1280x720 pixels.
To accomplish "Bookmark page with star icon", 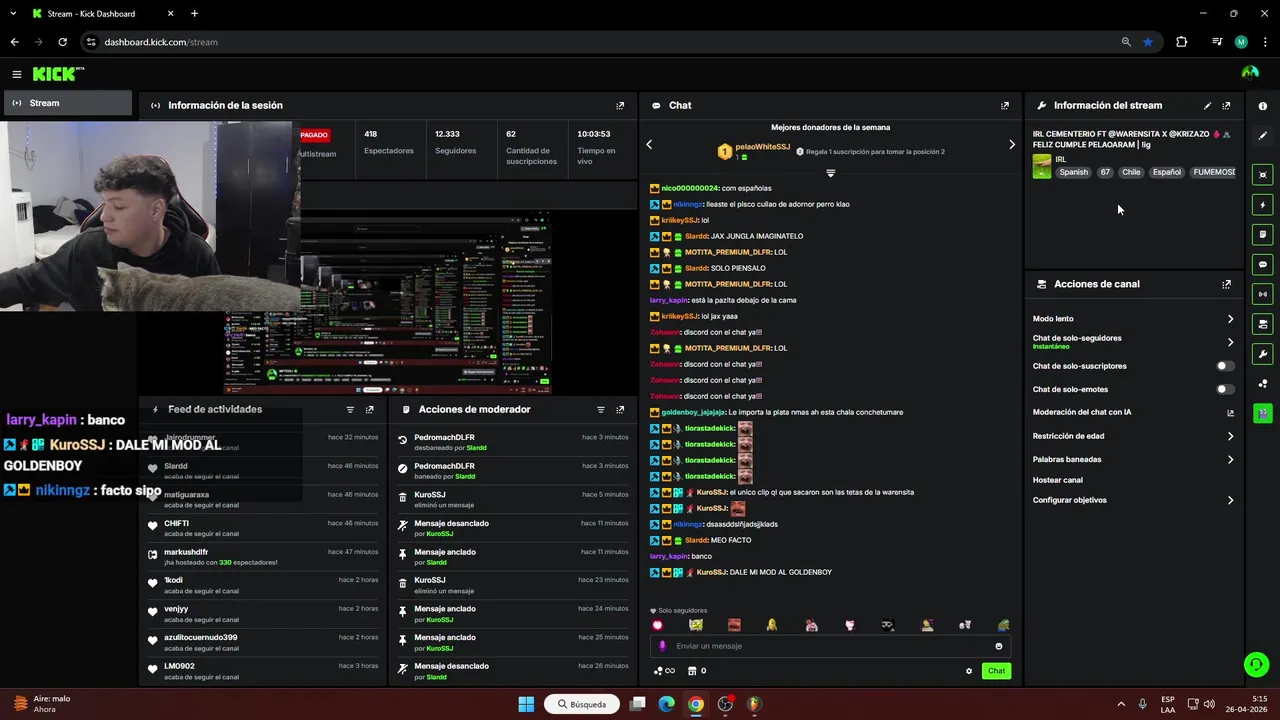I will [1147, 42].
